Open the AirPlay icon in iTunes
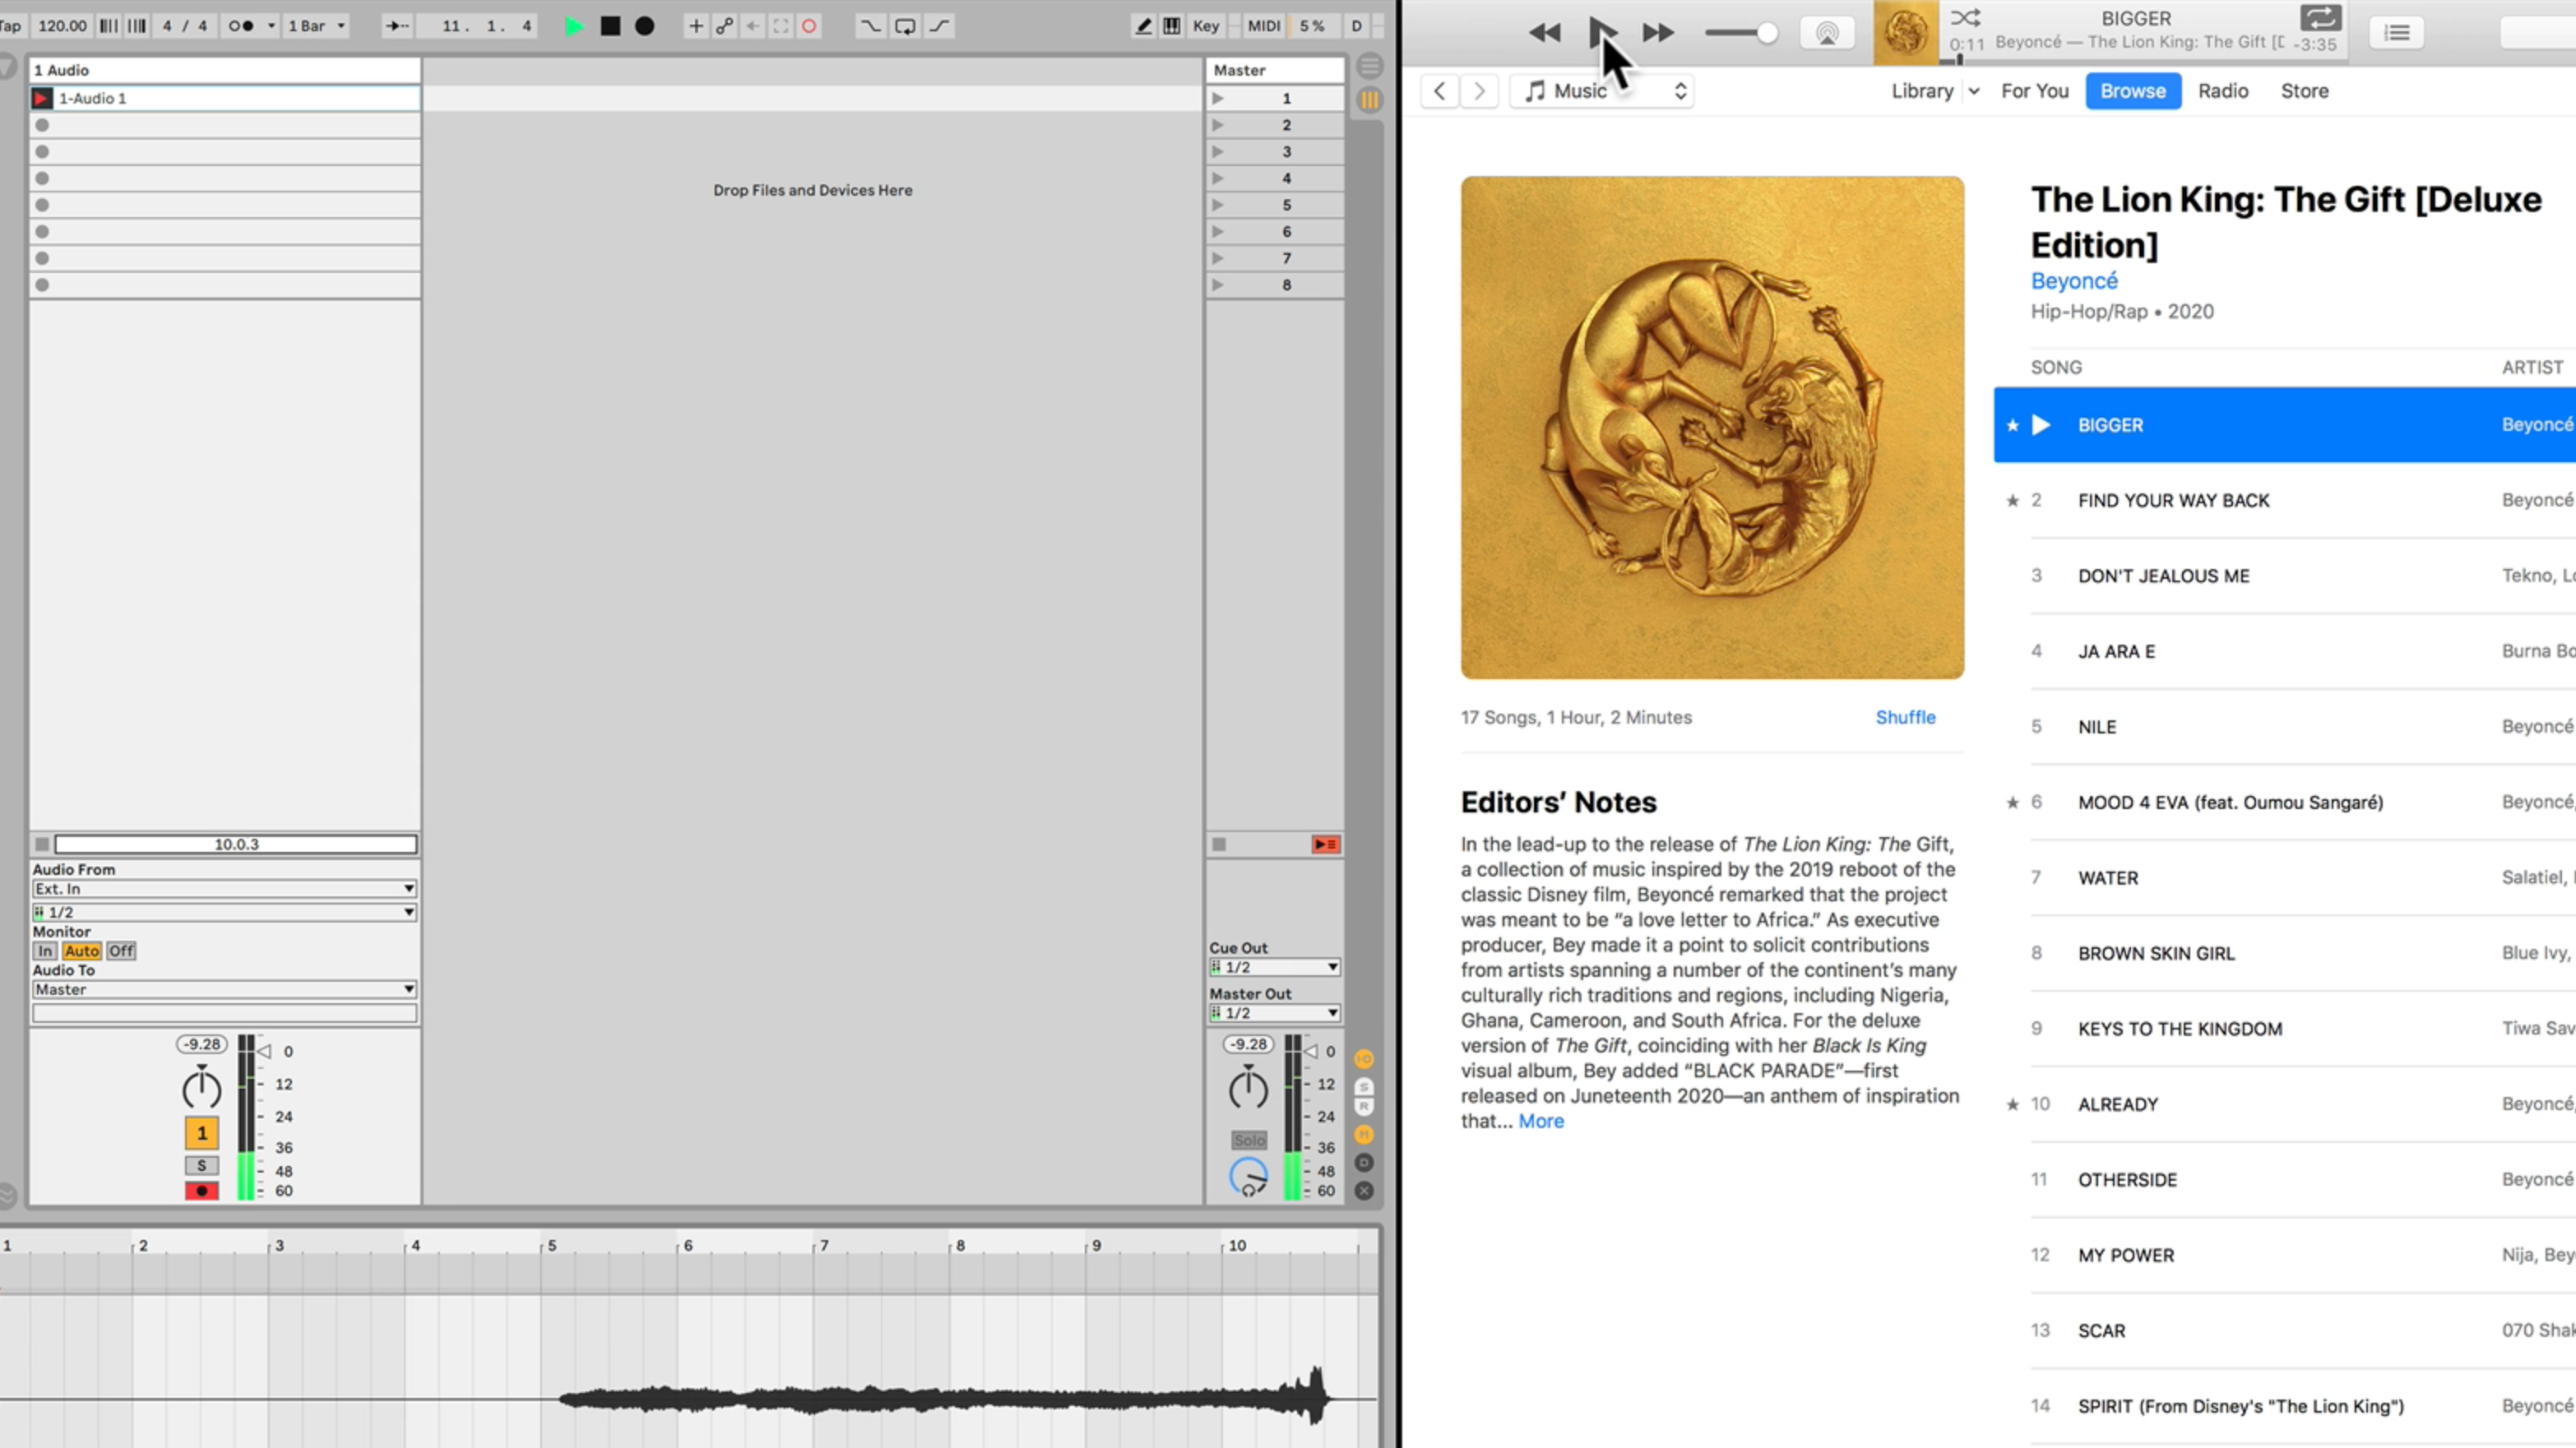 tap(1827, 32)
